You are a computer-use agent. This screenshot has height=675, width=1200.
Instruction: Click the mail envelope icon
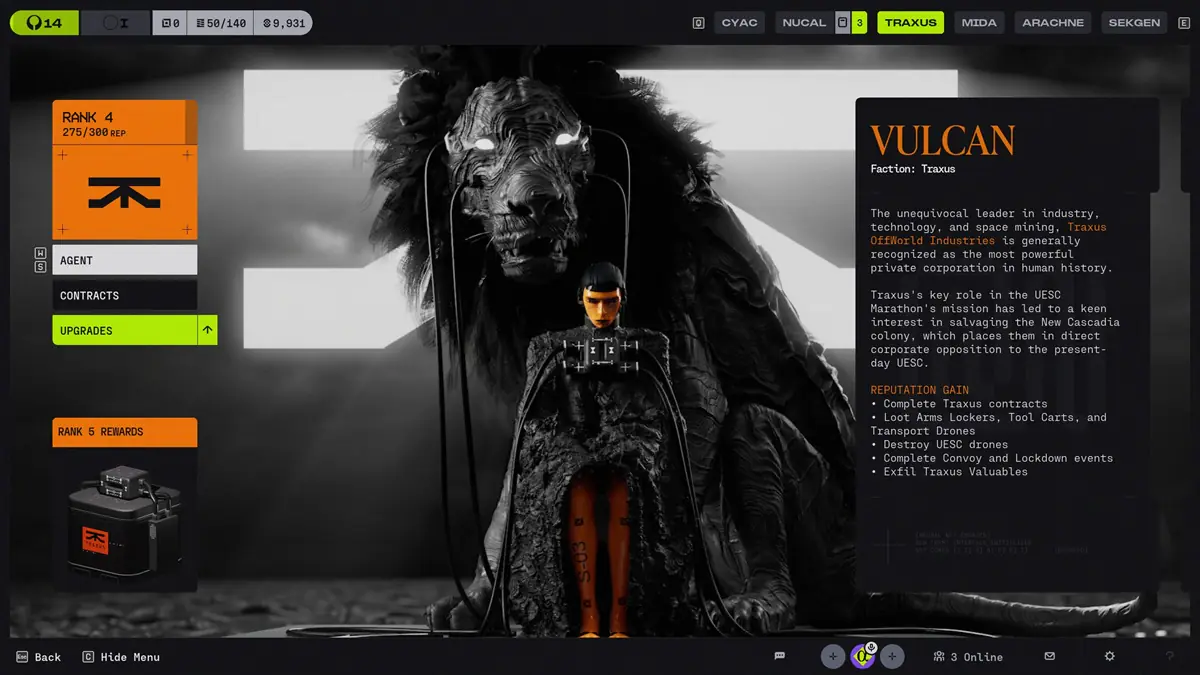click(x=1049, y=656)
